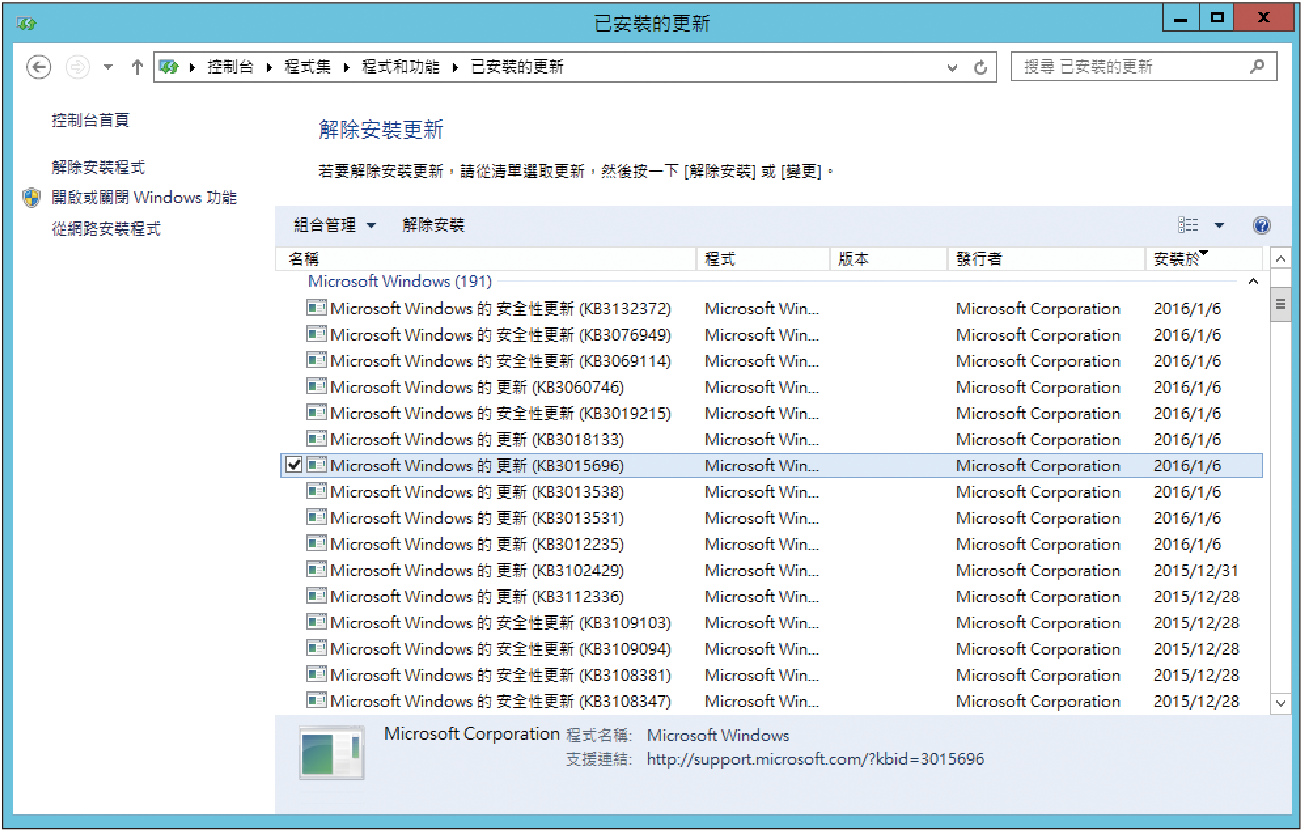Click icon of update KB3013538

[316, 492]
